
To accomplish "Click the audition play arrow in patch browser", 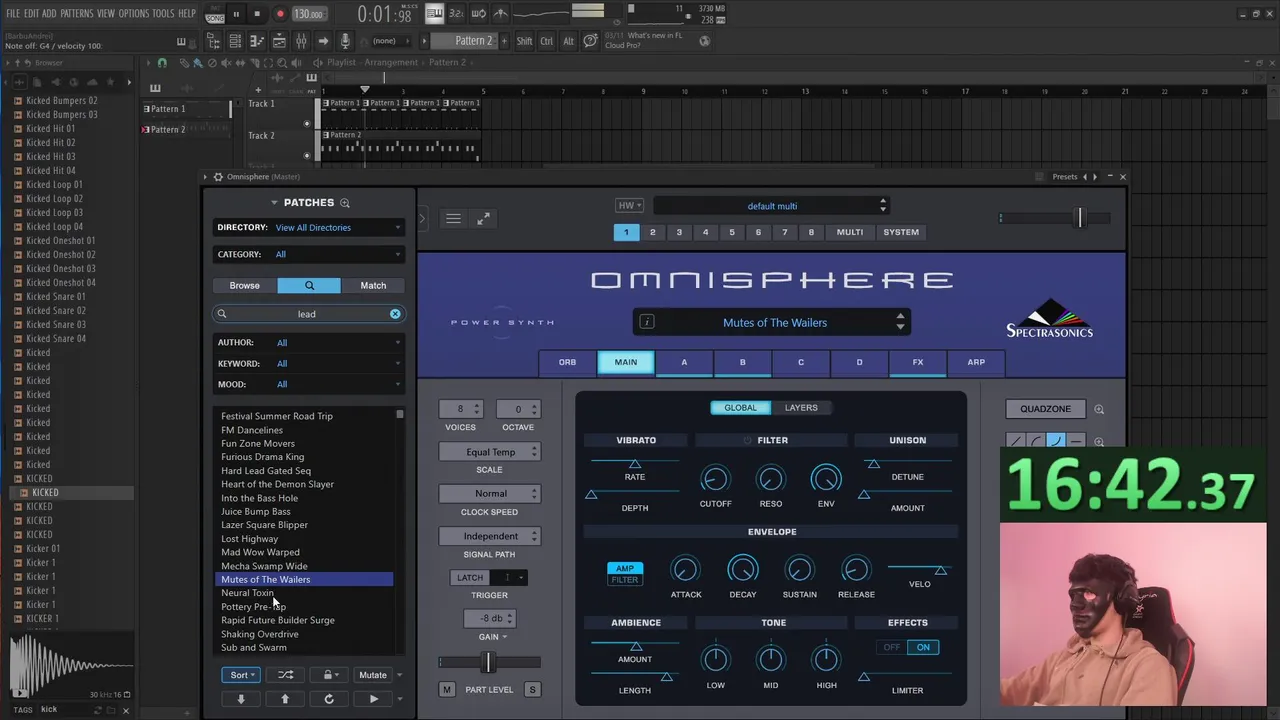I will coord(374,699).
